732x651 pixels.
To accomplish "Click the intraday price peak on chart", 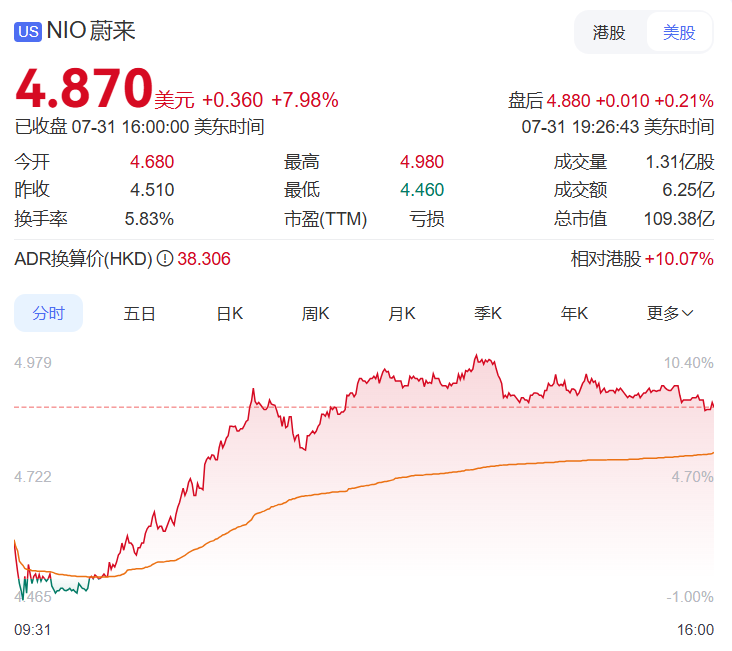I will [x=477, y=356].
